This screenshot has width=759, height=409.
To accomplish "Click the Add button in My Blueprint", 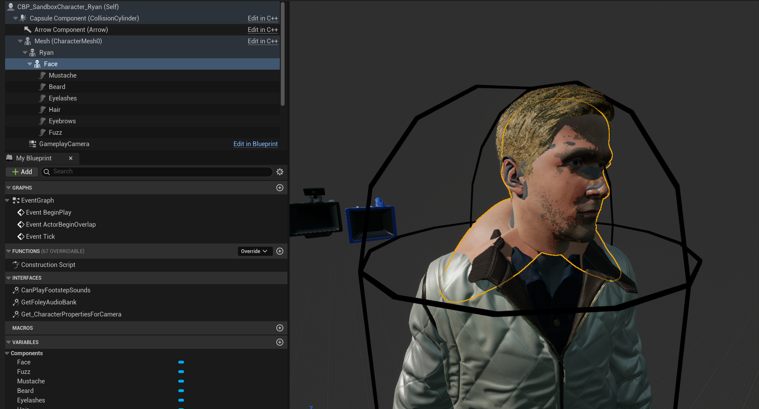I will pos(22,172).
